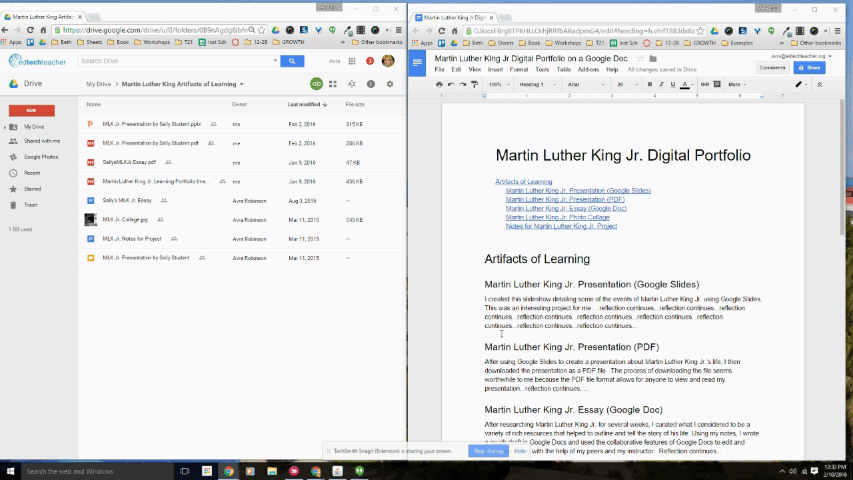
Task: Toggle italic formatting in Docs toolbar
Action: 662,84
